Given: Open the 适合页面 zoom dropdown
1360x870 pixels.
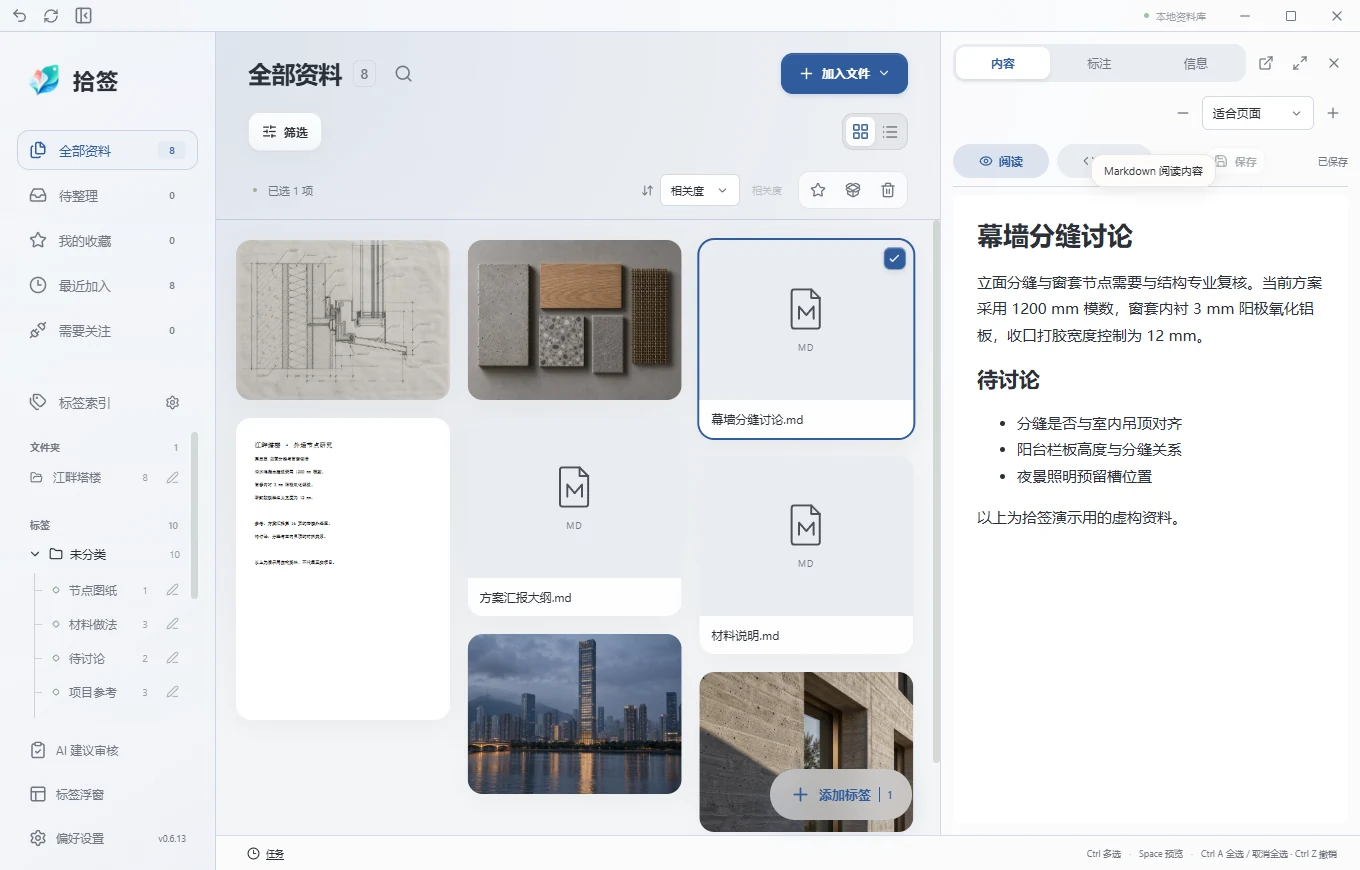Looking at the screenshot, I should click(x=1257, y=113).
